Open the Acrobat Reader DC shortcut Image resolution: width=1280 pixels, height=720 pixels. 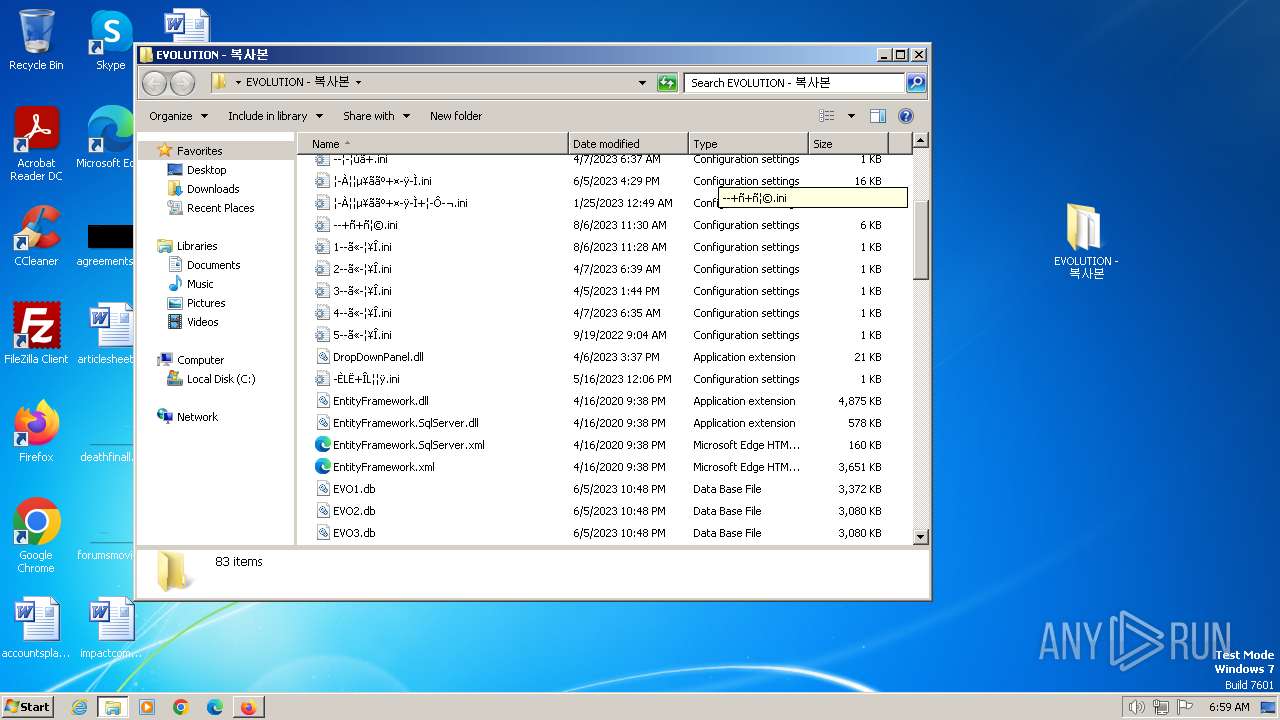36,144
